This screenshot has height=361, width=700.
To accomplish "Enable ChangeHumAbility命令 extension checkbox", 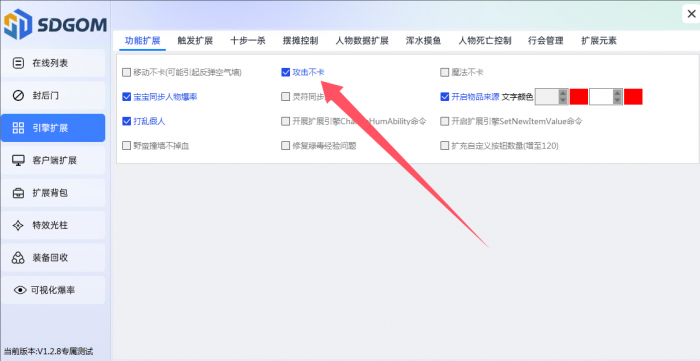I will coord(286,121).
